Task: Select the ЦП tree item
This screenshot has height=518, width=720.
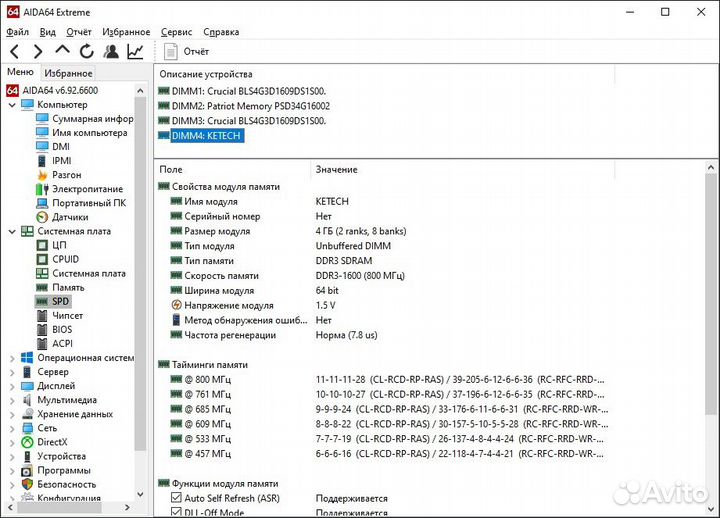Action: coord(51,245)
